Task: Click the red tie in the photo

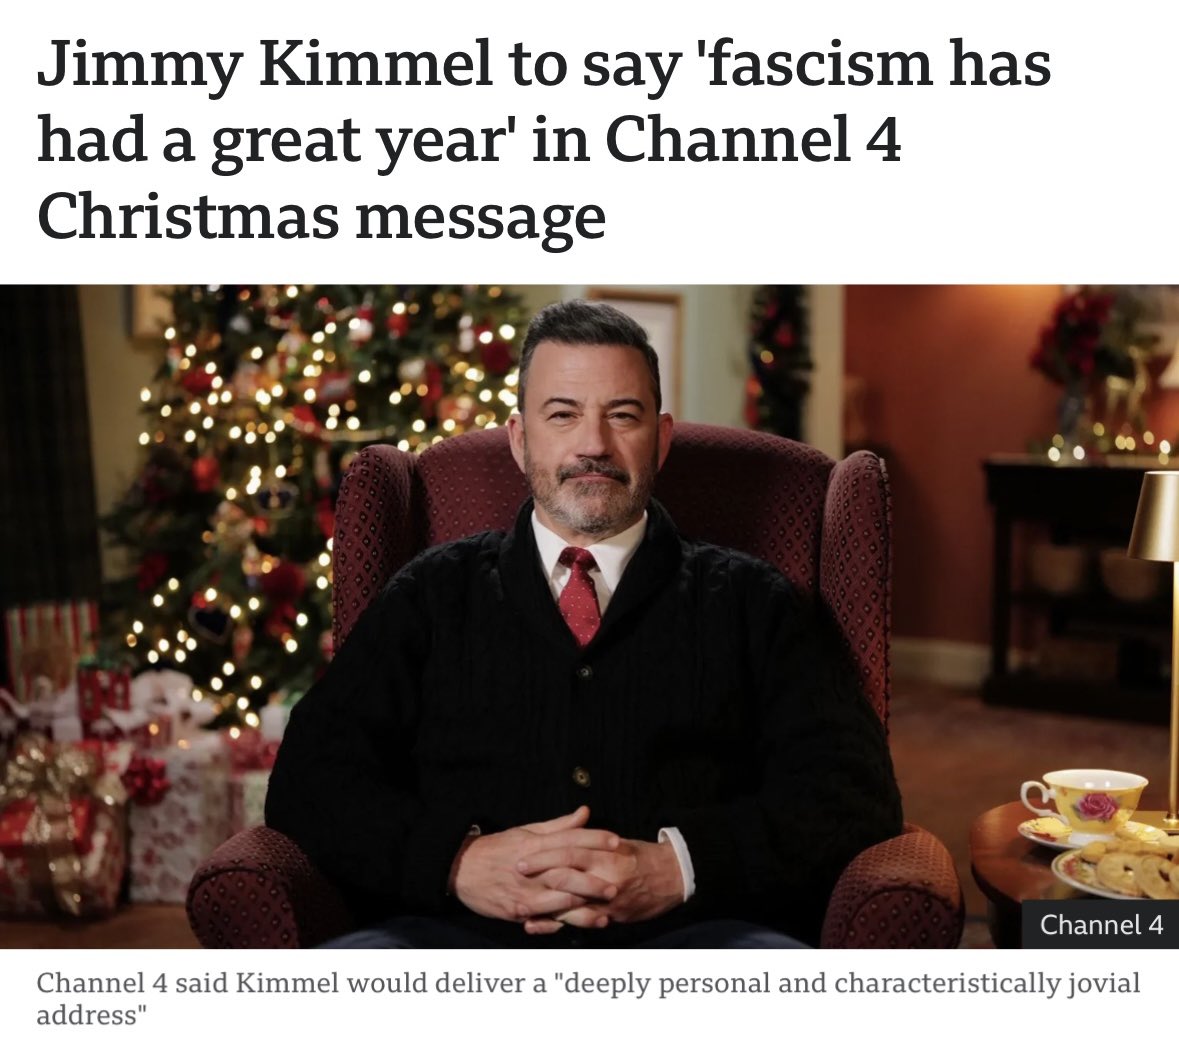Action: (x=580, y=594)
